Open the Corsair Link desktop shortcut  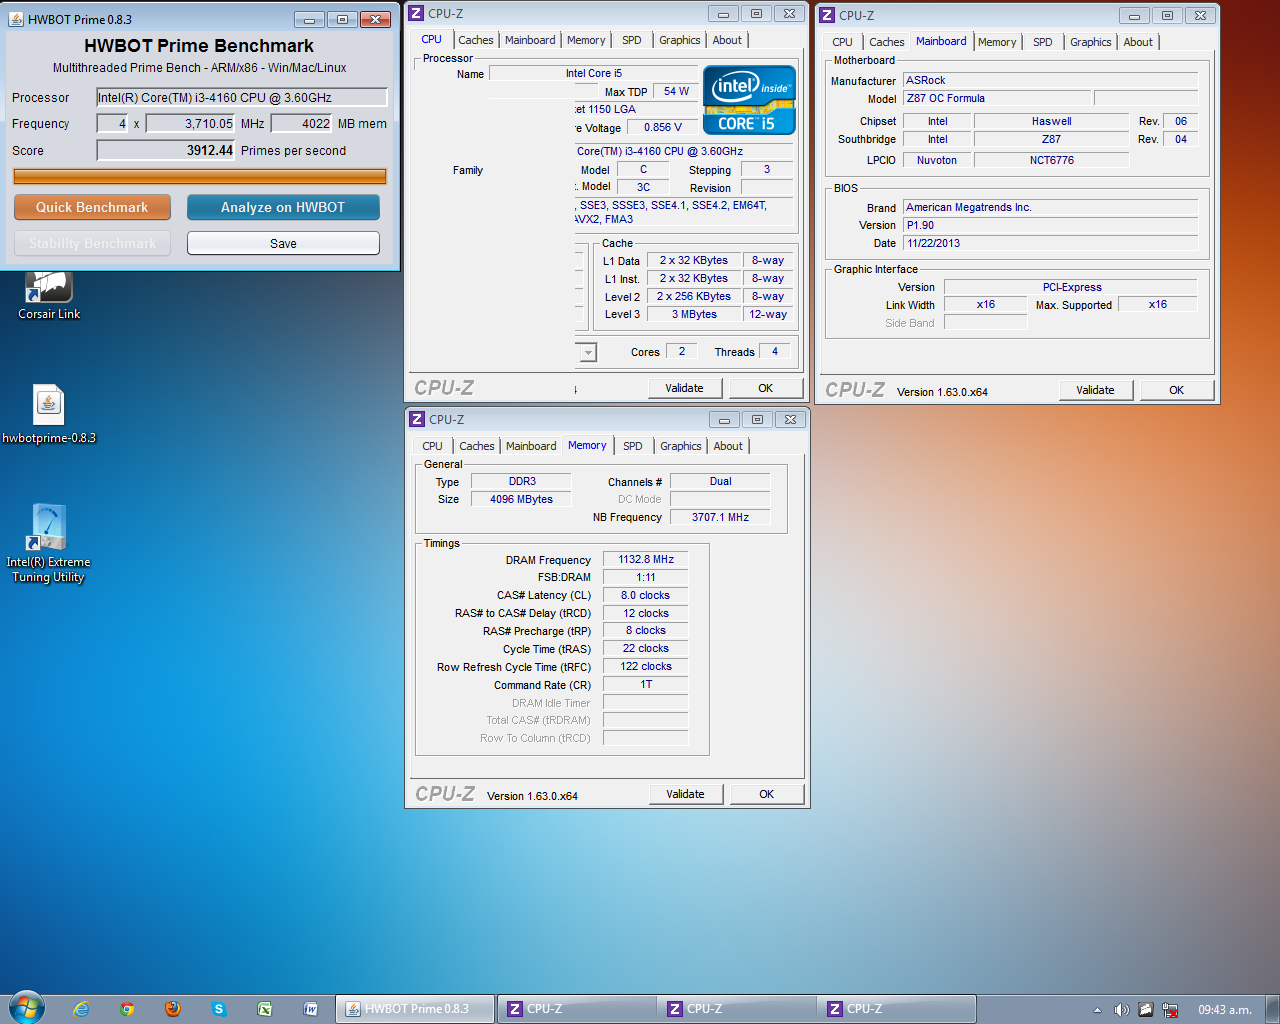[49, 295]
